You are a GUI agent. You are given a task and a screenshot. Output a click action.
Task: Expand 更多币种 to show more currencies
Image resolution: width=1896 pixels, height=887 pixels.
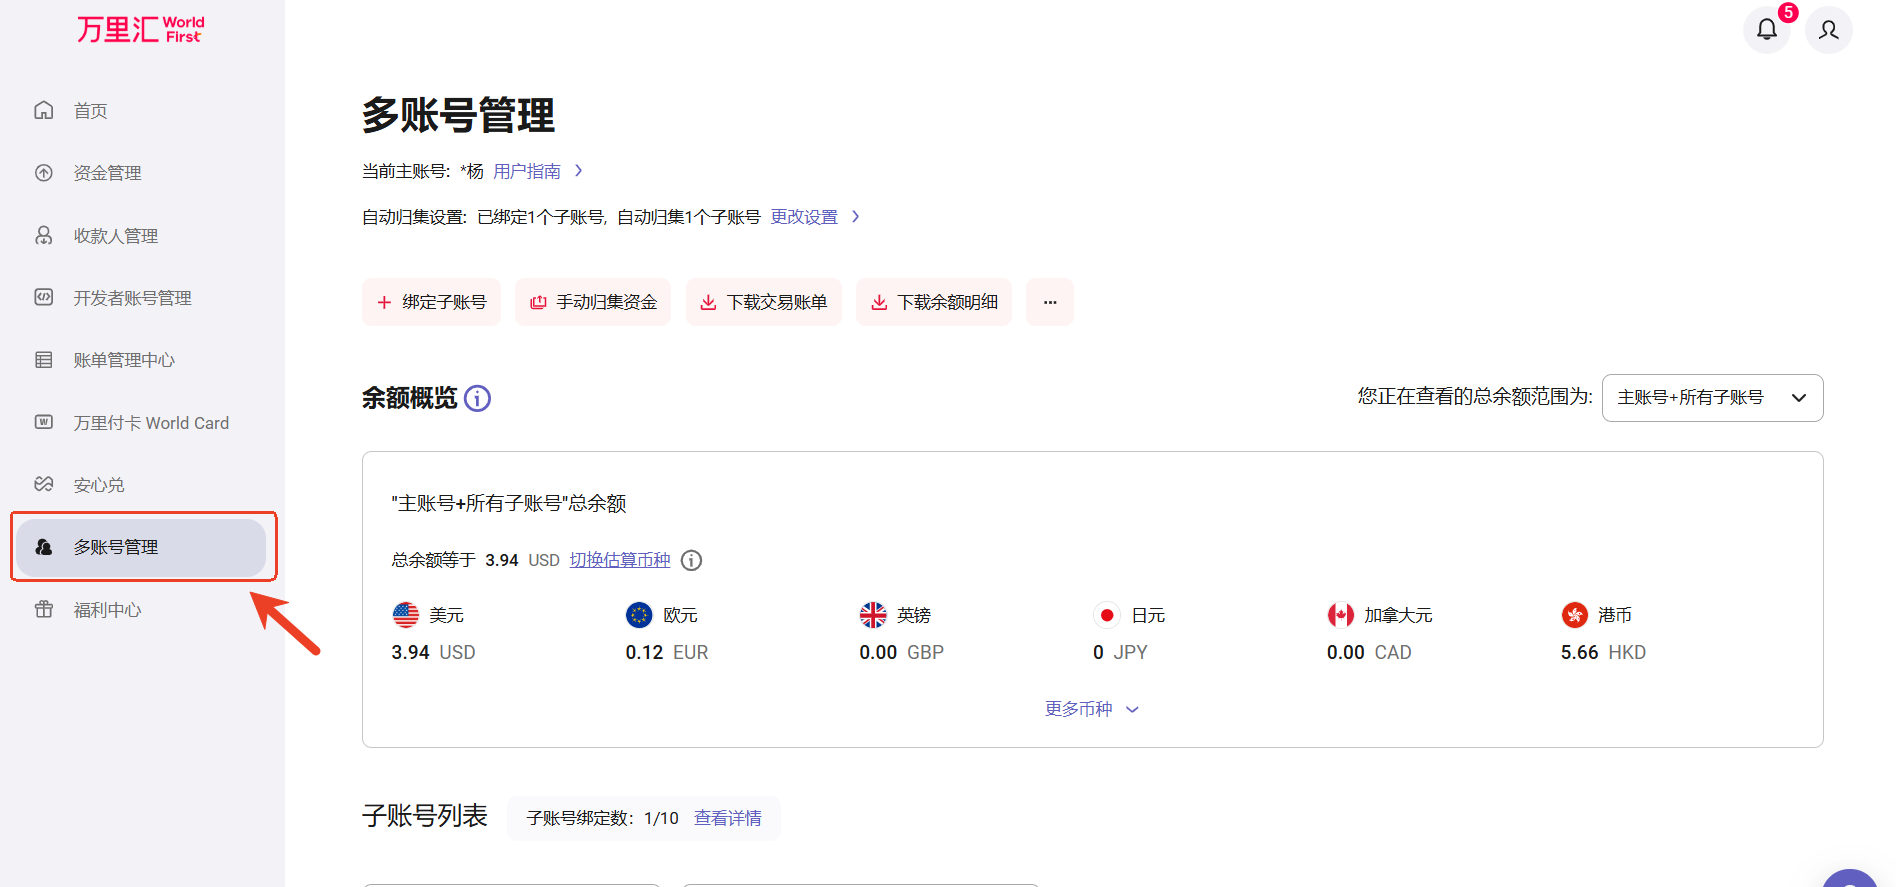(x=1091, y=709)
